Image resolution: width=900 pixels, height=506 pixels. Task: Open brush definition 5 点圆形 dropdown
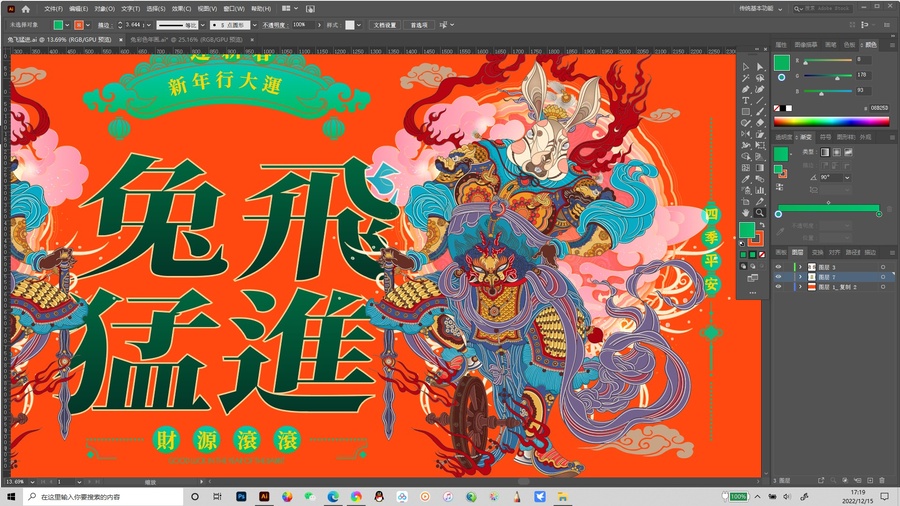pyautogui.click(x=254, y=25)
